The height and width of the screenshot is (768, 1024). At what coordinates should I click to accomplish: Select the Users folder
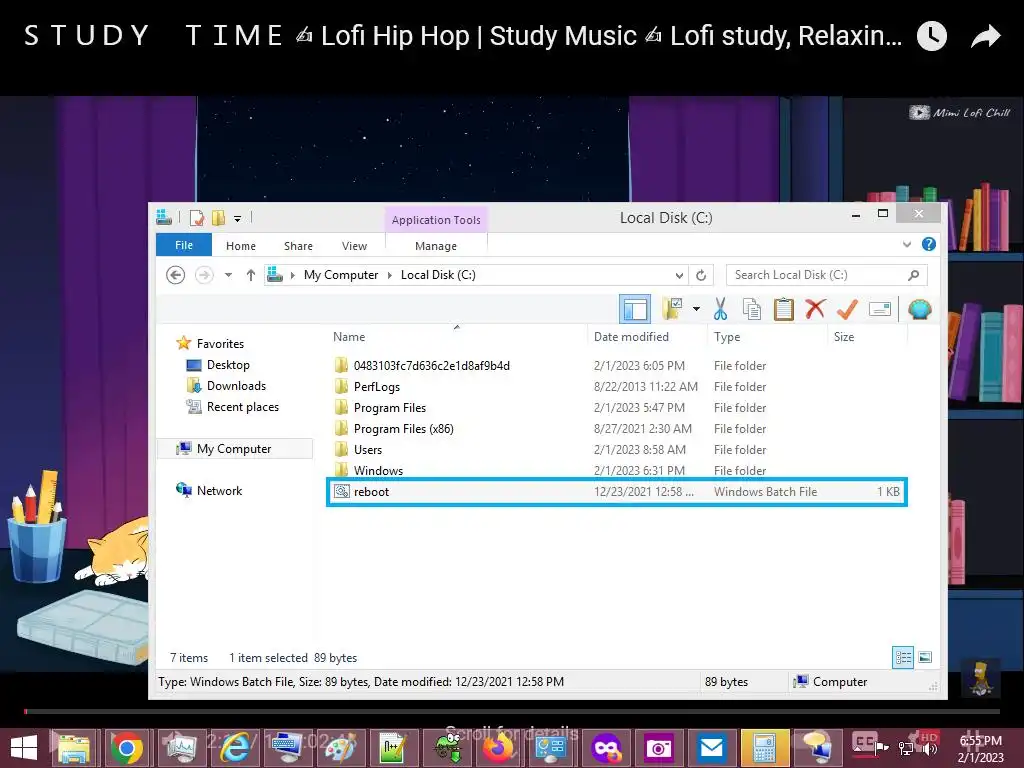click(x=616, y=449)
